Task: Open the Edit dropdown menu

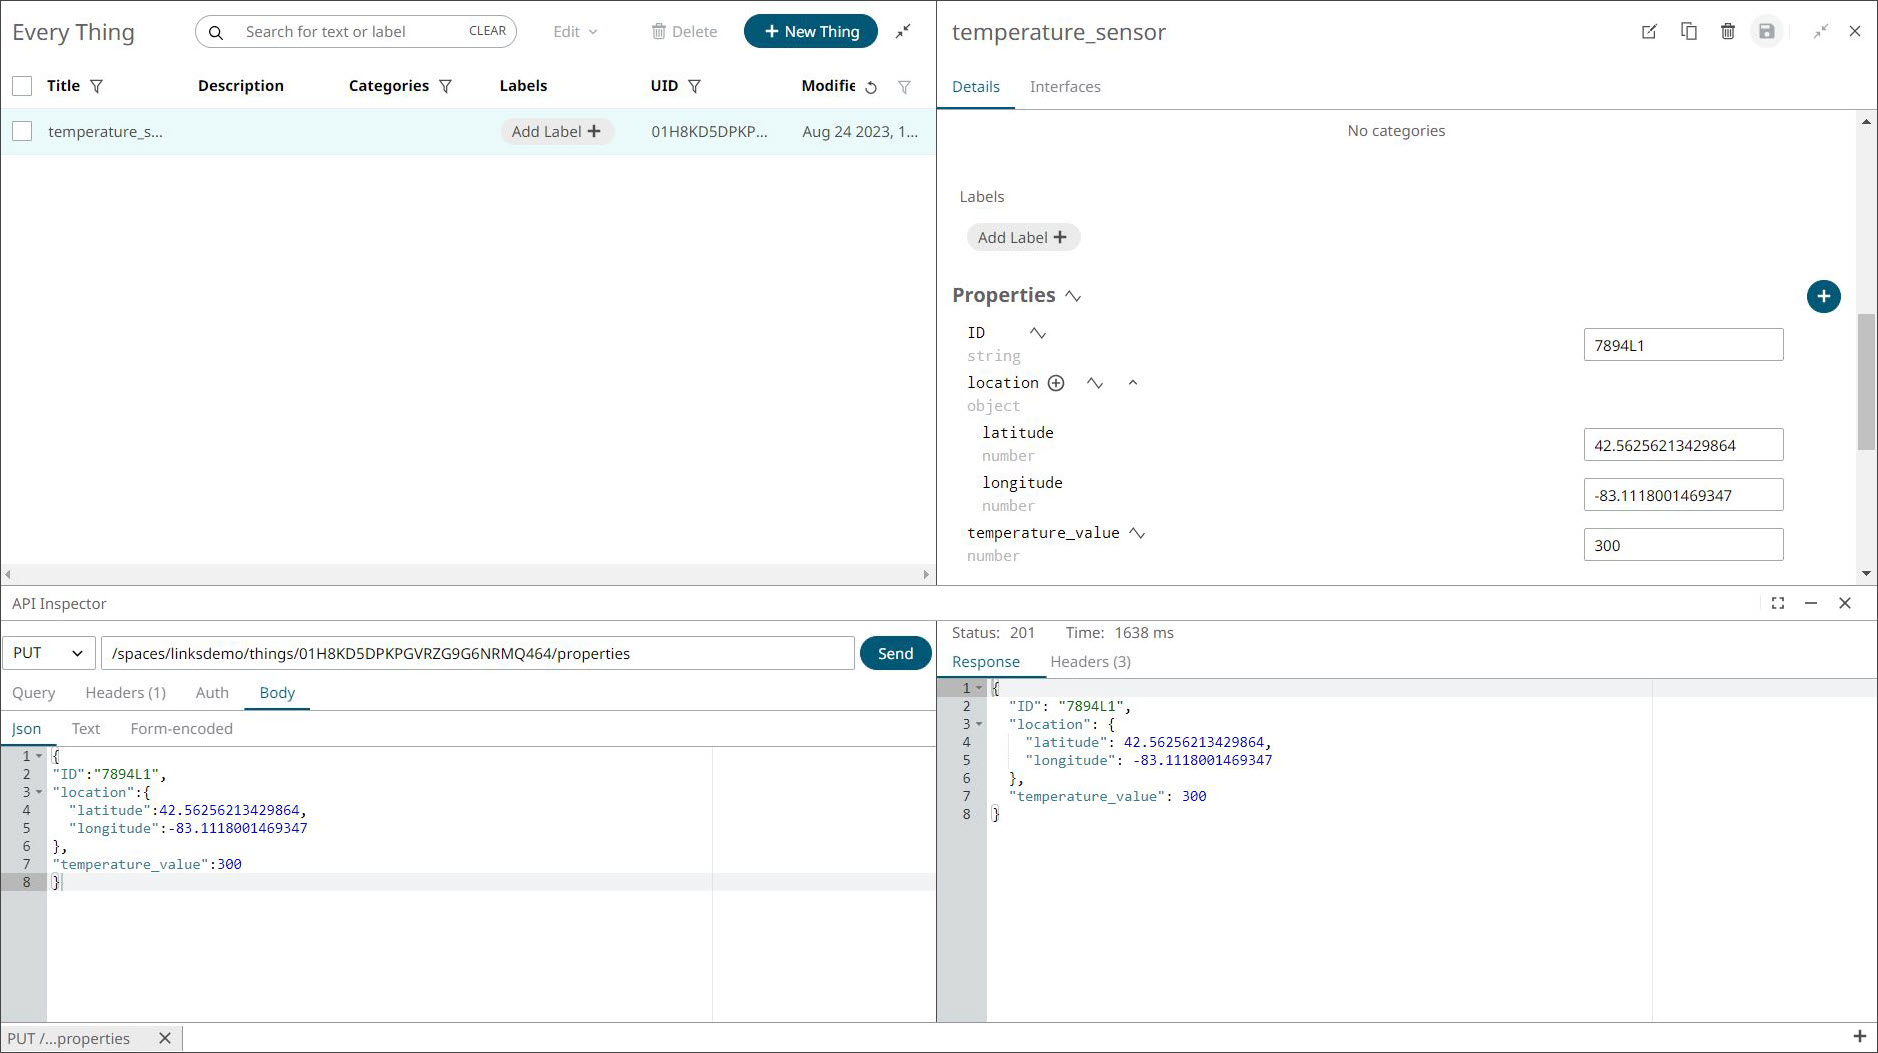Action: [x=575, y=32]
